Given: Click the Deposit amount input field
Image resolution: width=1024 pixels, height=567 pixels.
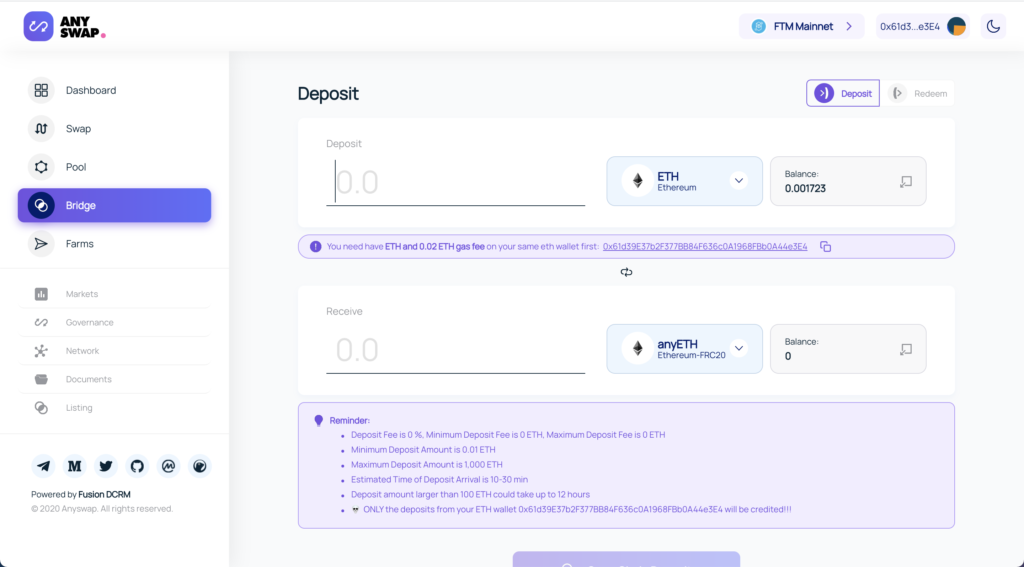Looking at the screenshot, I should coord(455,182).
